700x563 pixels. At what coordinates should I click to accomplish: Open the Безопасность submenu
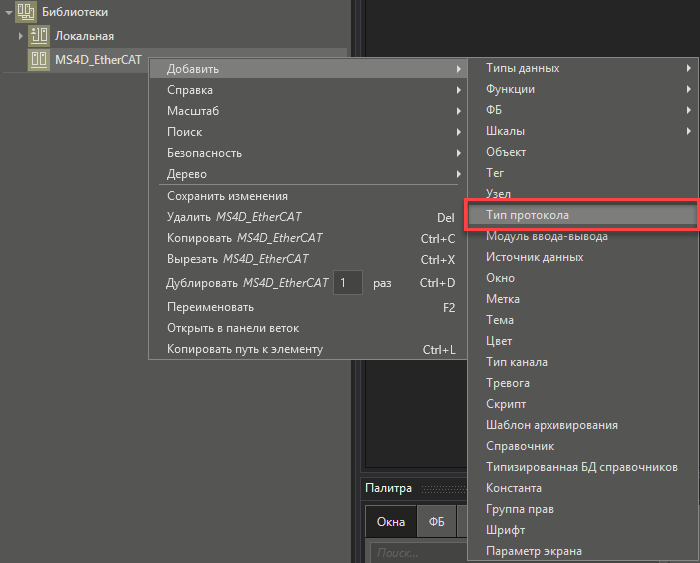[308, 153]
